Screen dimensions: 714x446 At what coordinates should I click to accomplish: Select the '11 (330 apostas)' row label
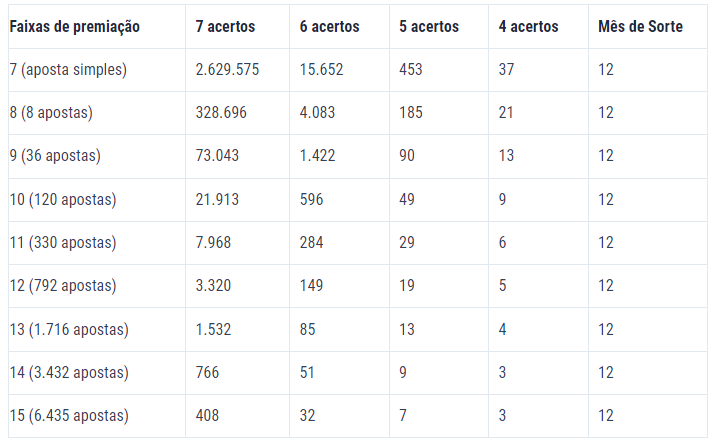[x=63, y=242]
